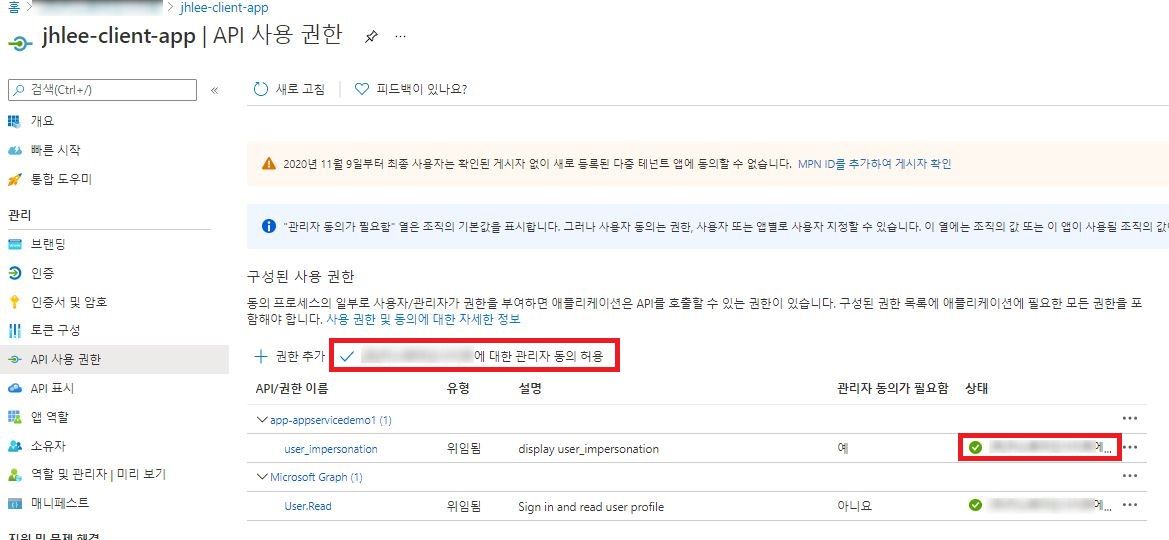Viewport: 1169px width, 540px height.
Task: Click the User.Read permission link
Action: [308, 506]
